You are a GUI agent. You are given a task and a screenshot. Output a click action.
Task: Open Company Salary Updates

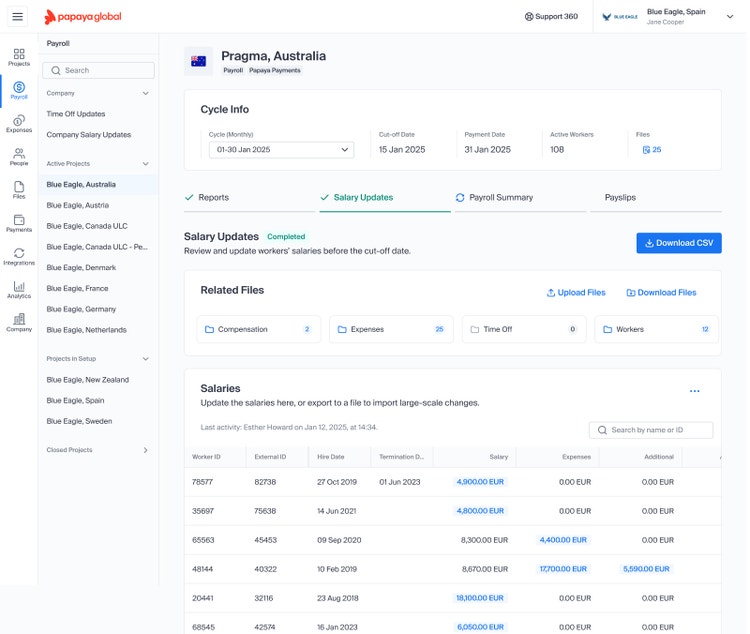88,135
